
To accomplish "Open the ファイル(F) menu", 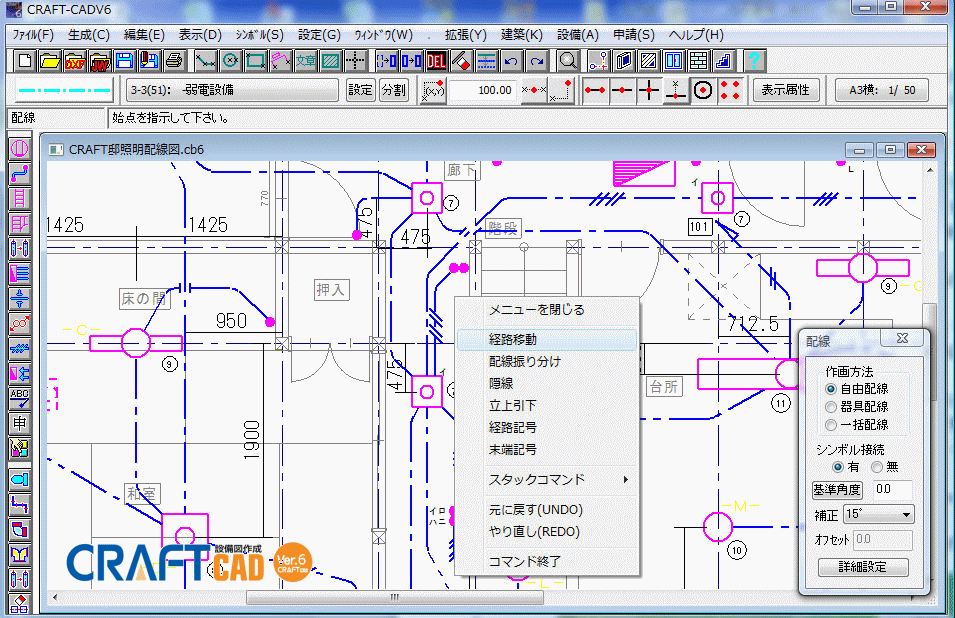I will point(33,35).
